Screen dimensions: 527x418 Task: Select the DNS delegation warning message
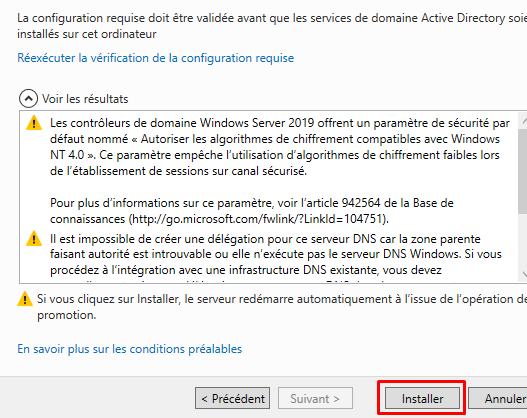tap(276, 257)
